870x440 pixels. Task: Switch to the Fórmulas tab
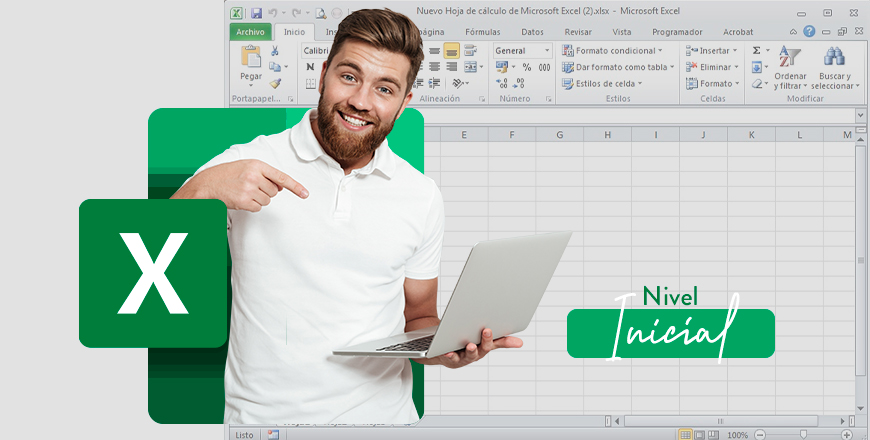tap(482, 32)
